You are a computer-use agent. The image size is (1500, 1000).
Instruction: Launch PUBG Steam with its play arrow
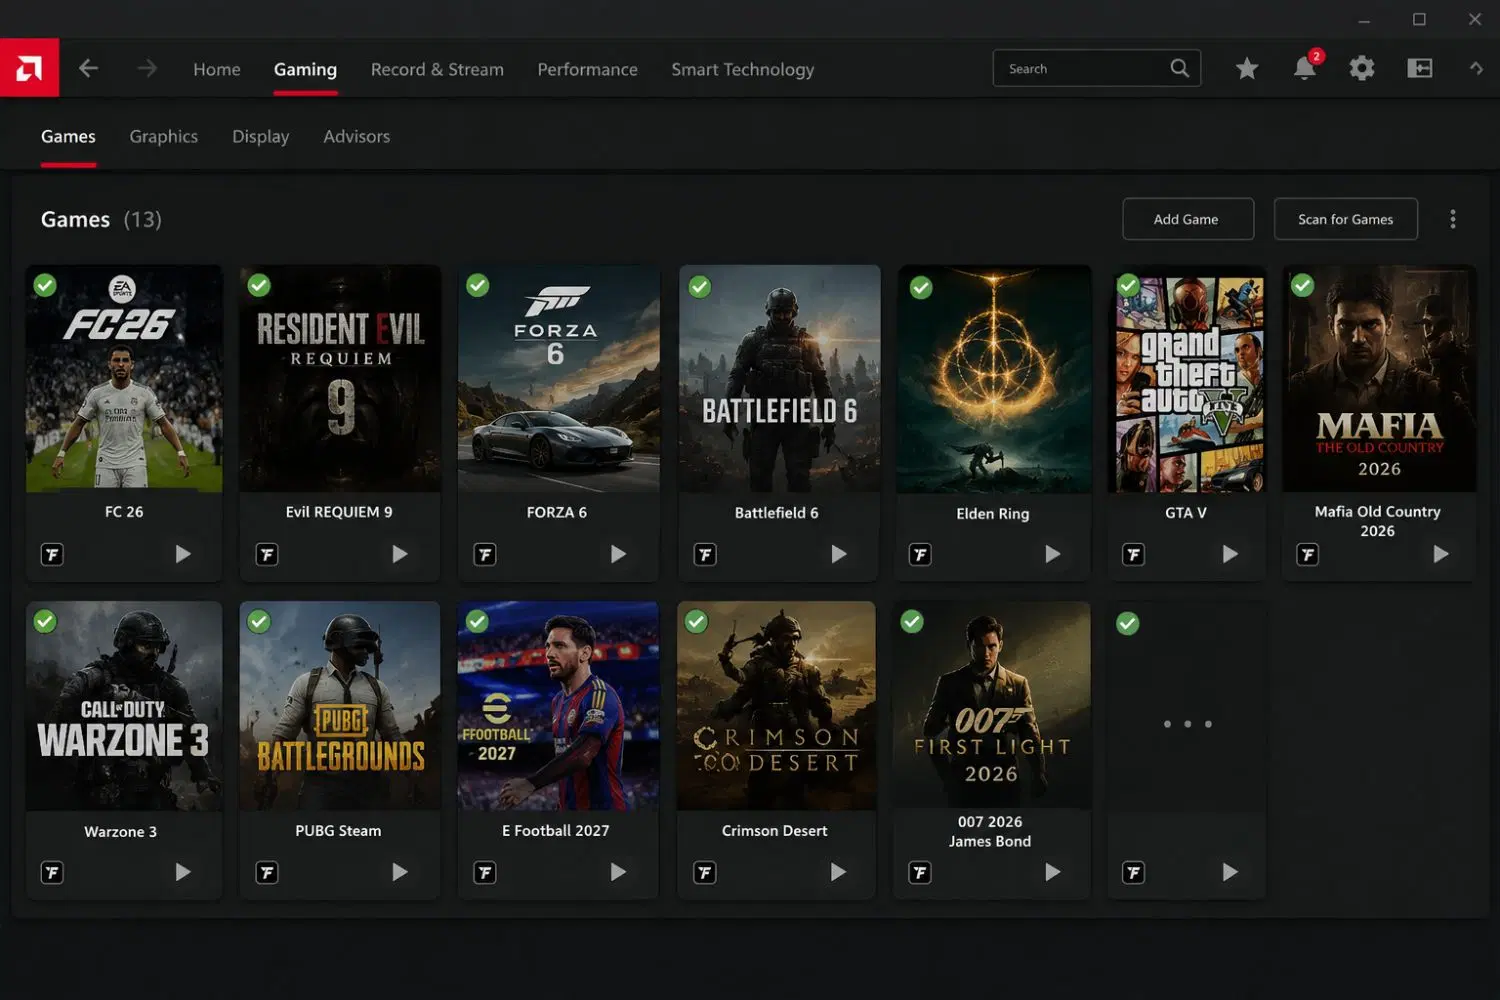[x=400, y=872]
